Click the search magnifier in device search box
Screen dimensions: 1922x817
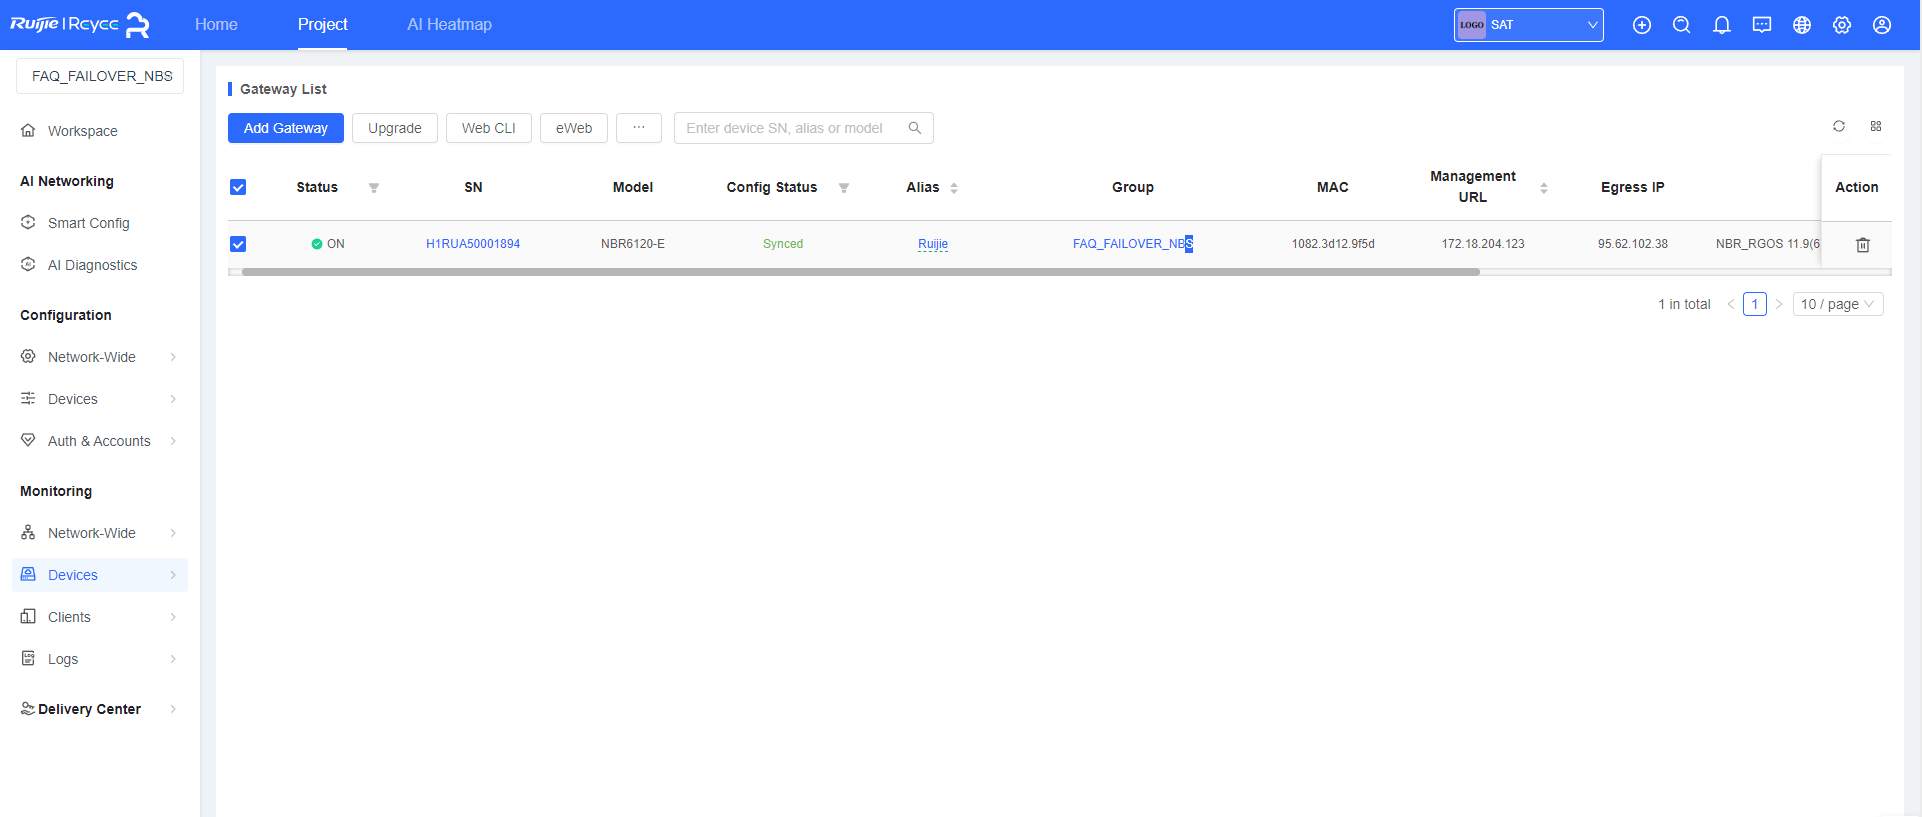[x=915, y=128]
